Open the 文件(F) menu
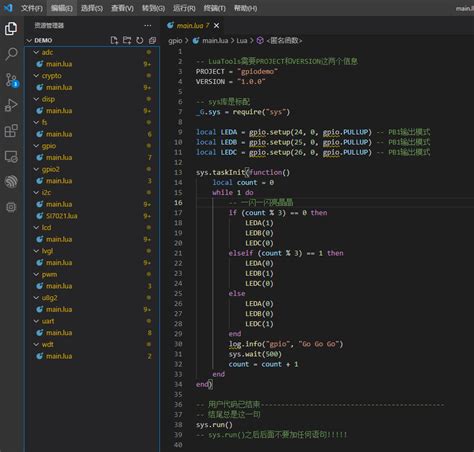474x452 pixels. click(x=32, y=8)
